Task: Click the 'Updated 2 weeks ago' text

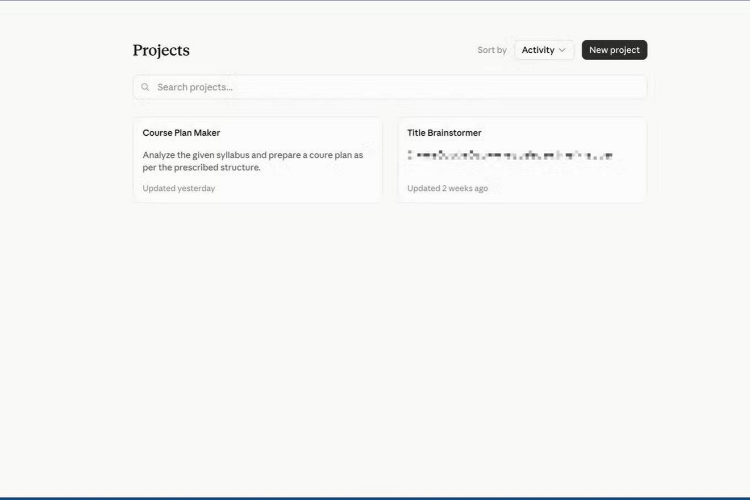Action: 447,188
